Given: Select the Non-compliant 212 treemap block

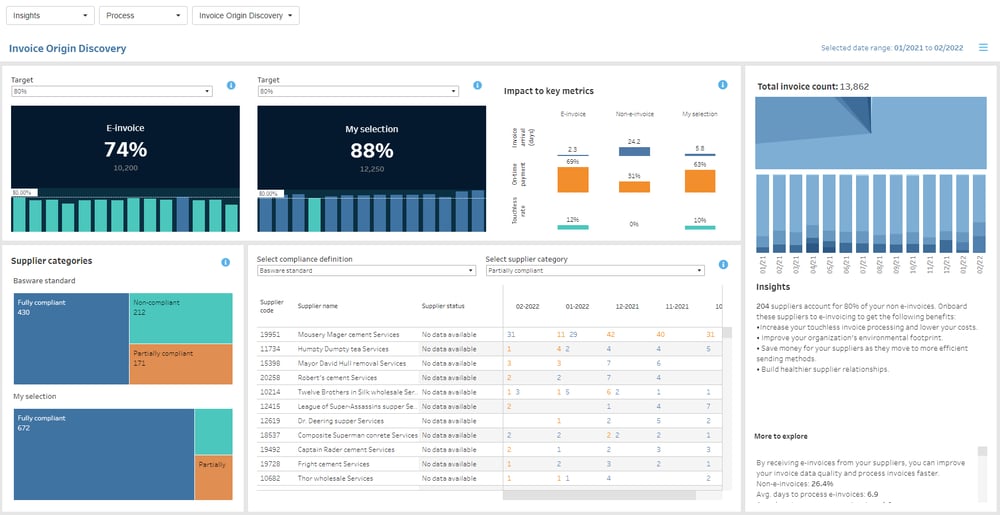Looking at the screenshot, I should tap(181, 318).
